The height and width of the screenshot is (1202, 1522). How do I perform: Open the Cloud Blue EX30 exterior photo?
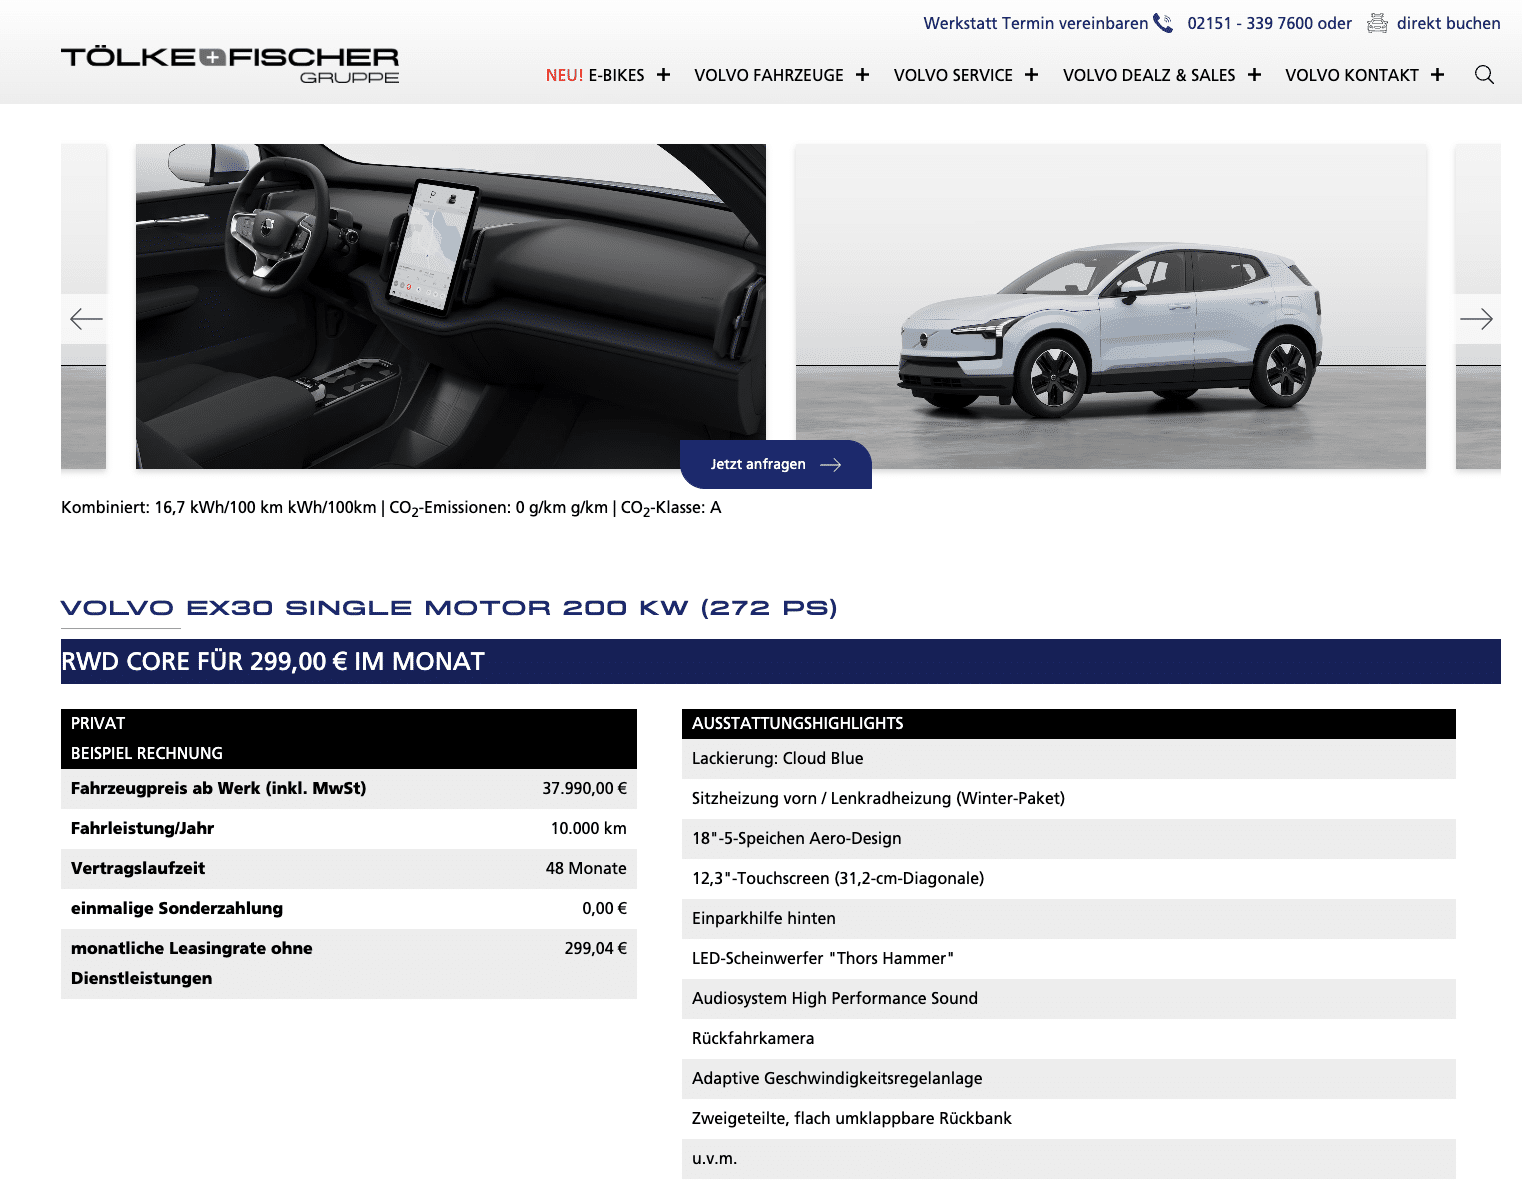tap(1111, 306)
